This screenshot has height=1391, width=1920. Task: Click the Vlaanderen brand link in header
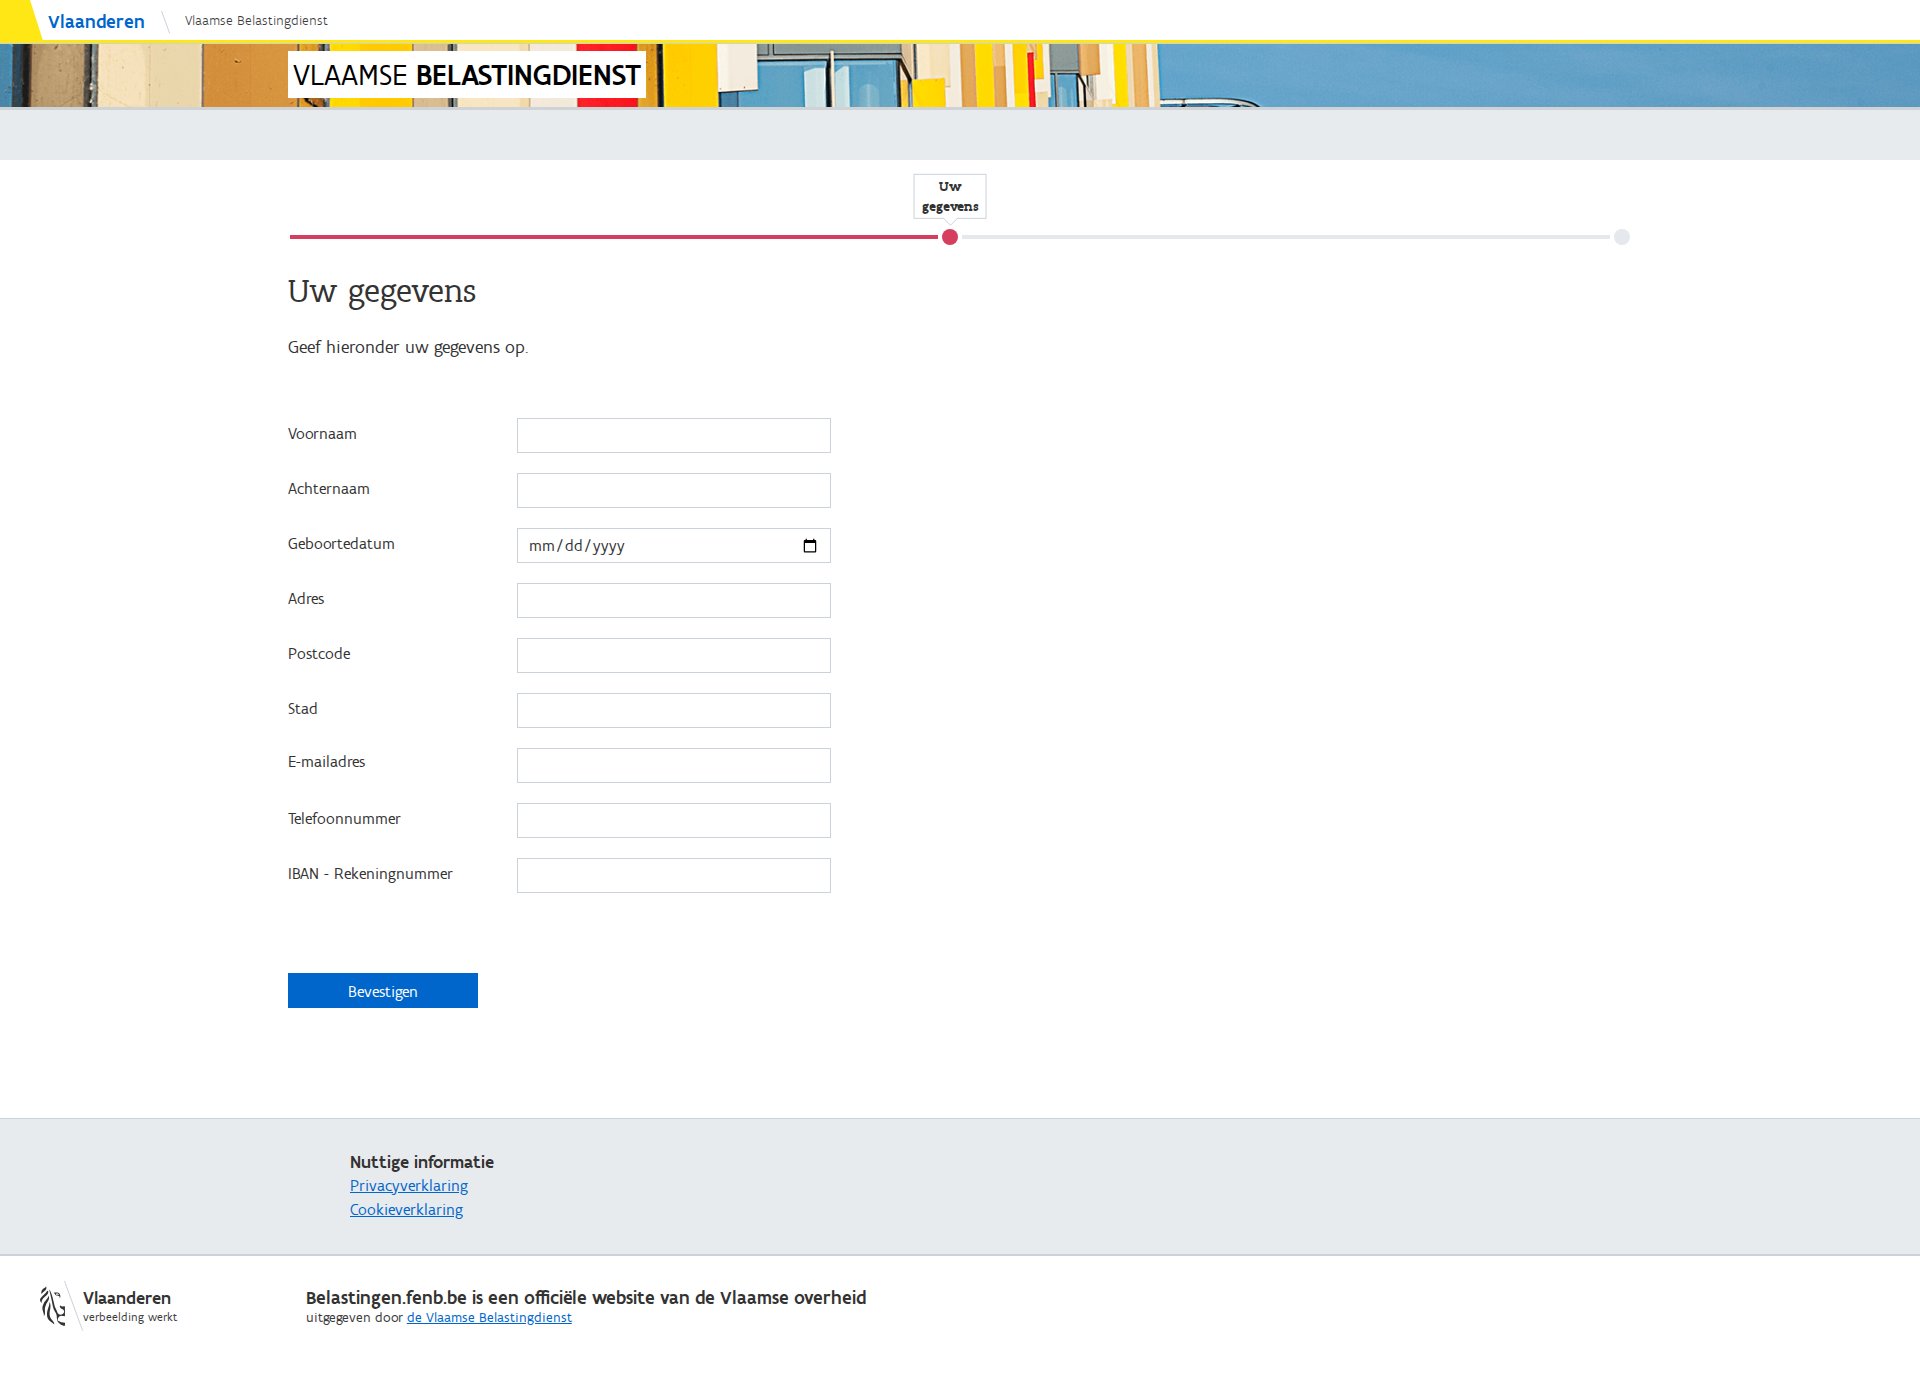tap(96, 22)
